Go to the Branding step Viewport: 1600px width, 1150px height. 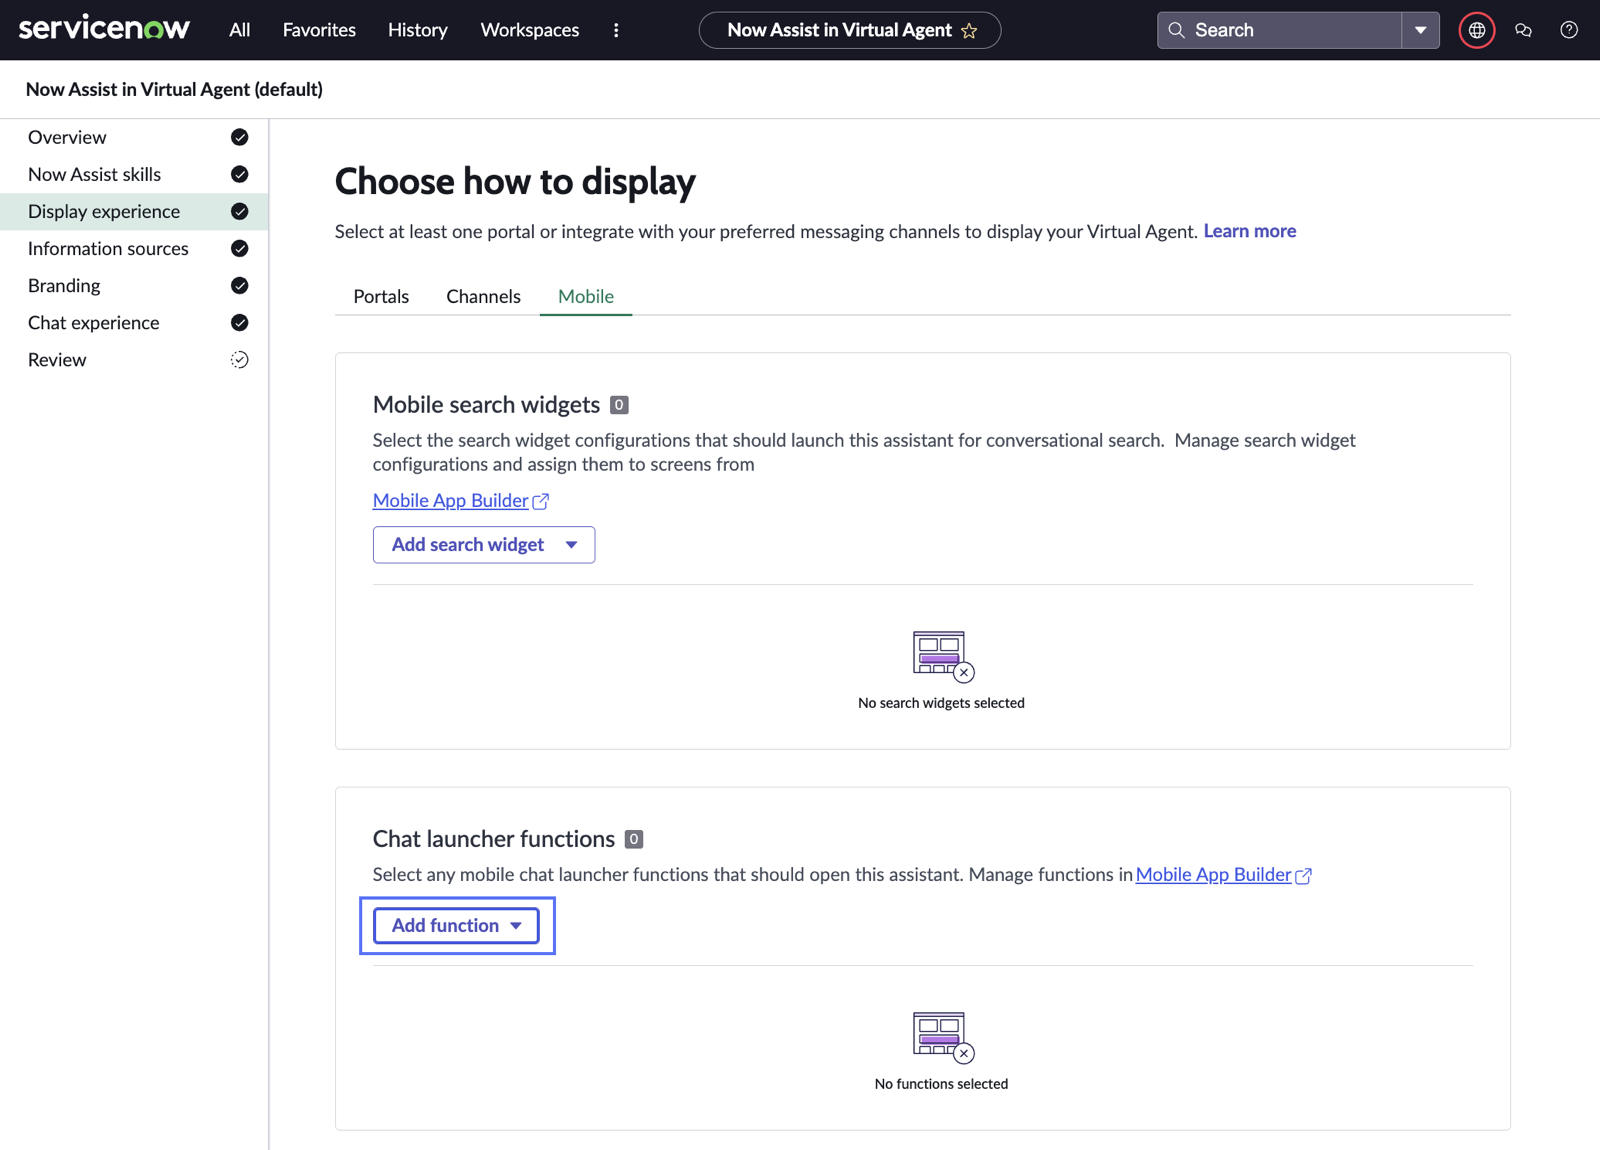(x=134, y=285)
